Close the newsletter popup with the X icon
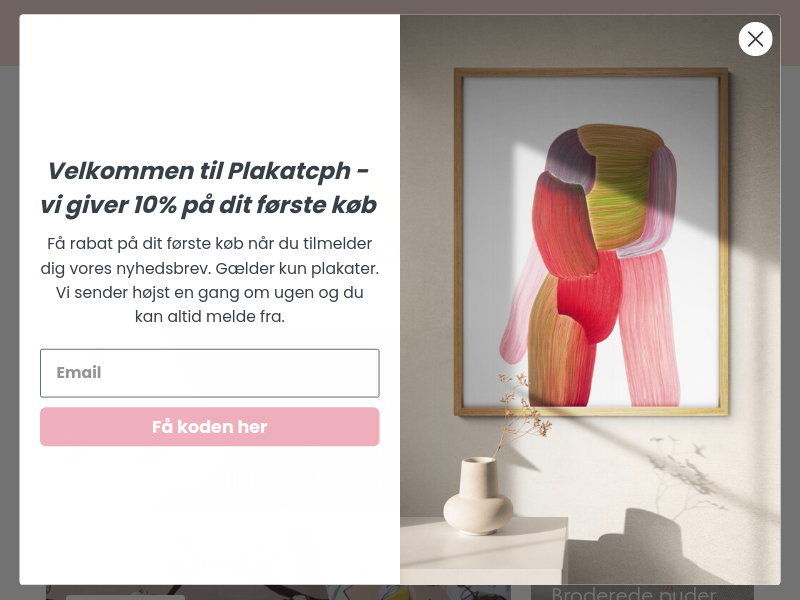 click(x=755, y=39)
